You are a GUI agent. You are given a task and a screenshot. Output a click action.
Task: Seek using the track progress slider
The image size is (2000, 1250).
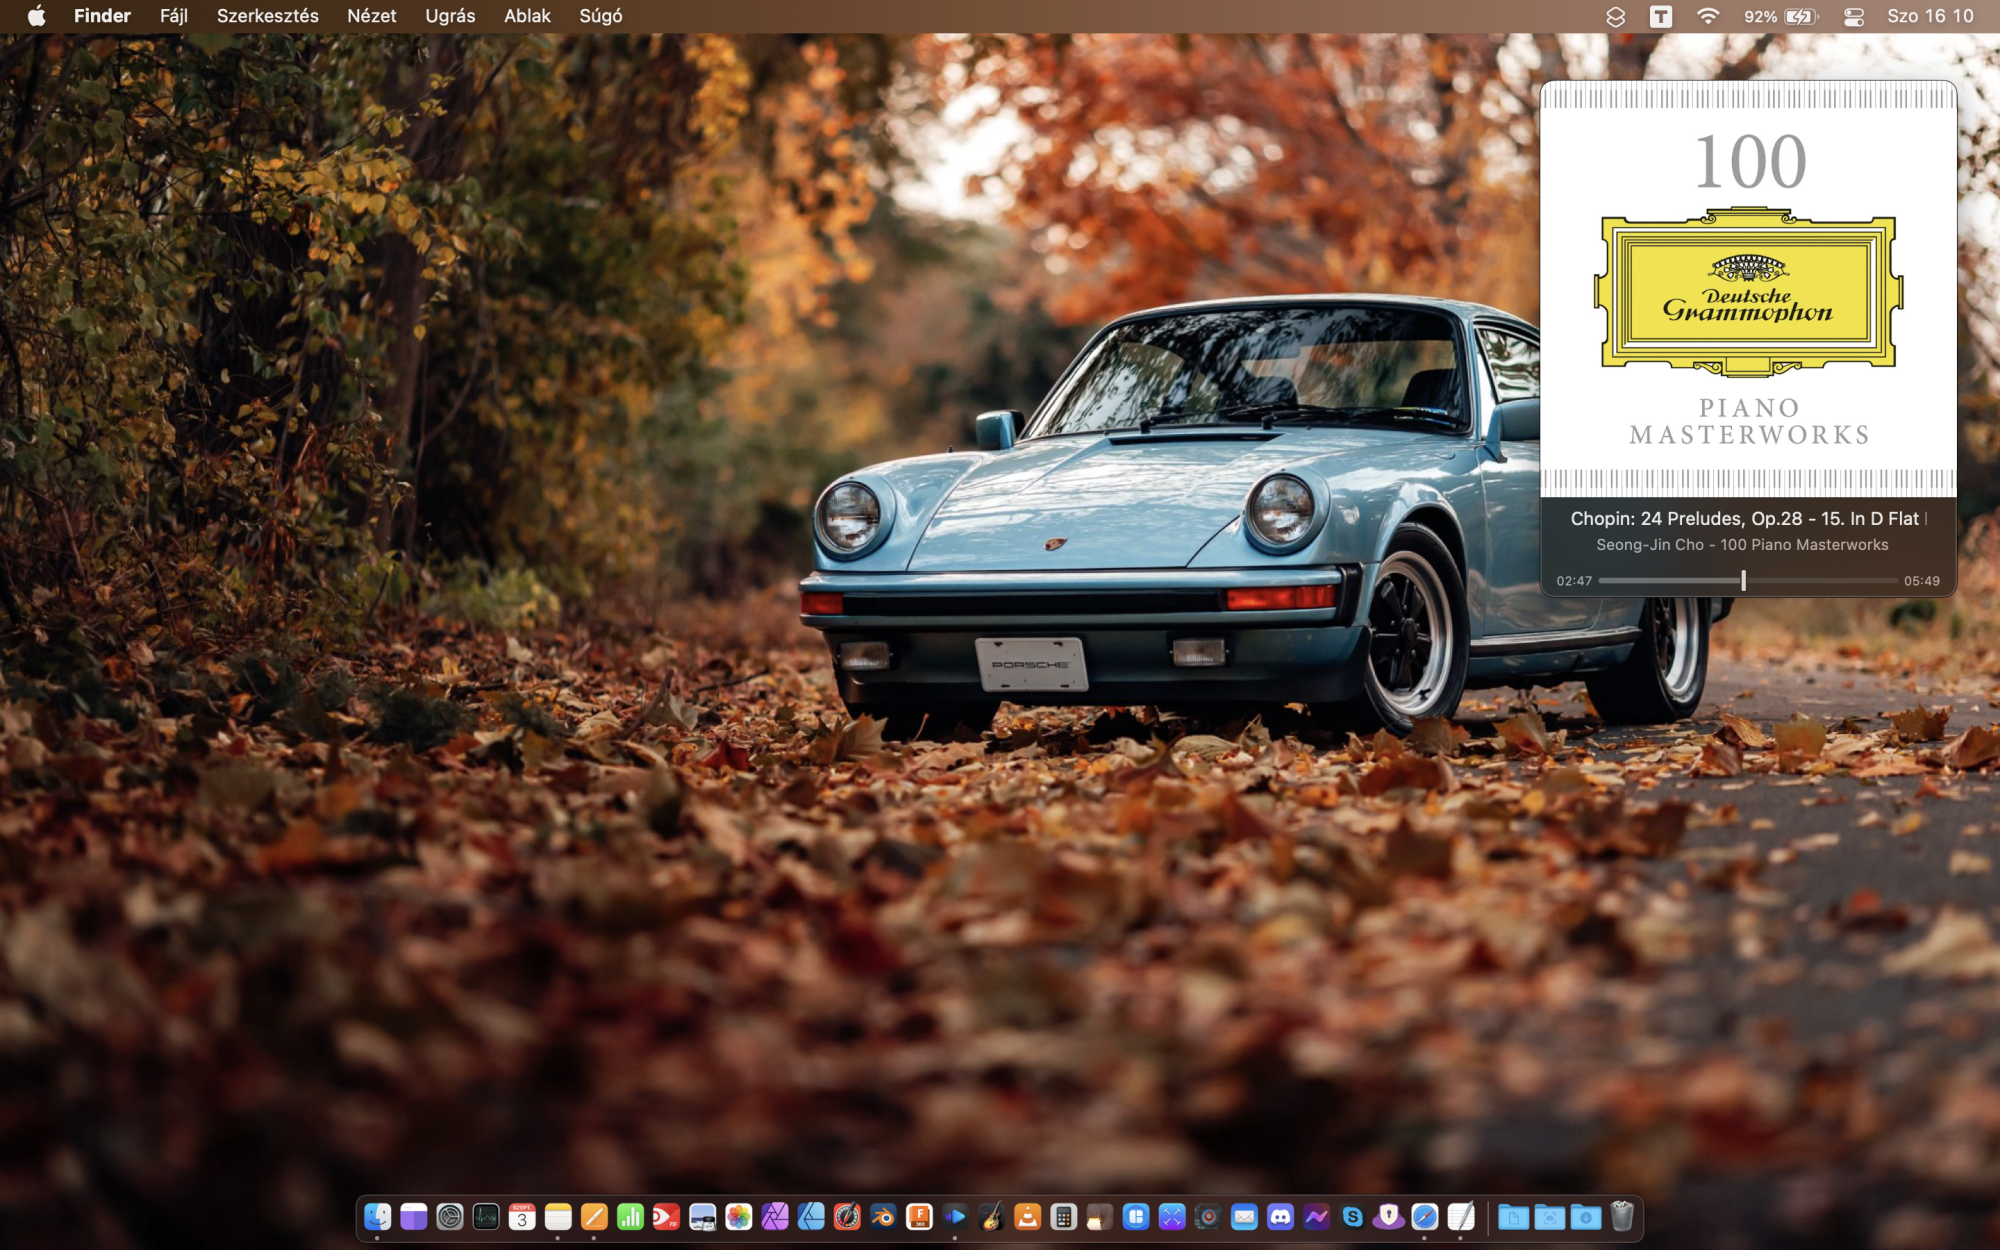tap(1748, 580)
